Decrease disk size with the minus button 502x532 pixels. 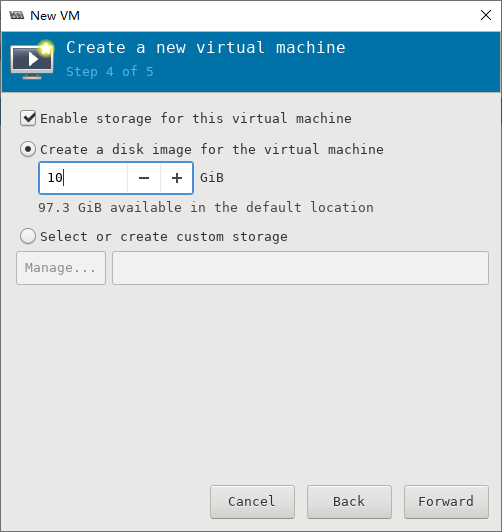pos(144,178)
